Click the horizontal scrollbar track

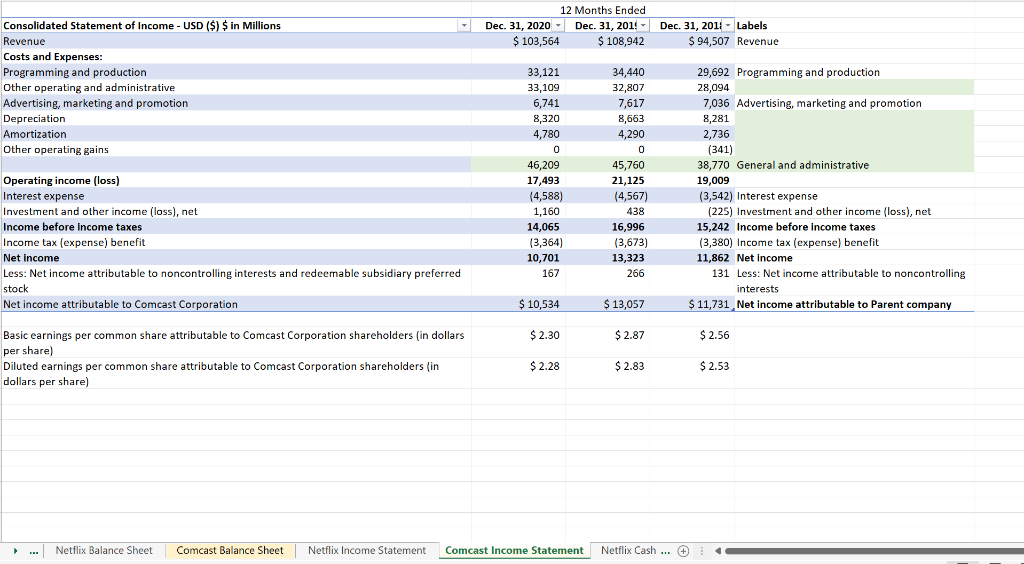874,551
